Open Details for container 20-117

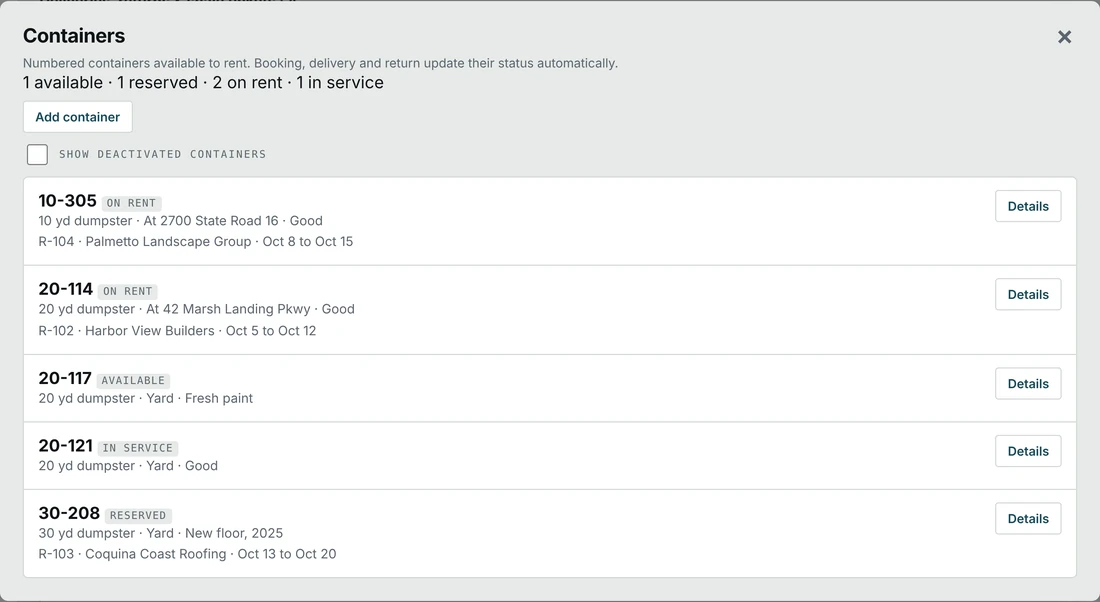tap(1028, 384)
